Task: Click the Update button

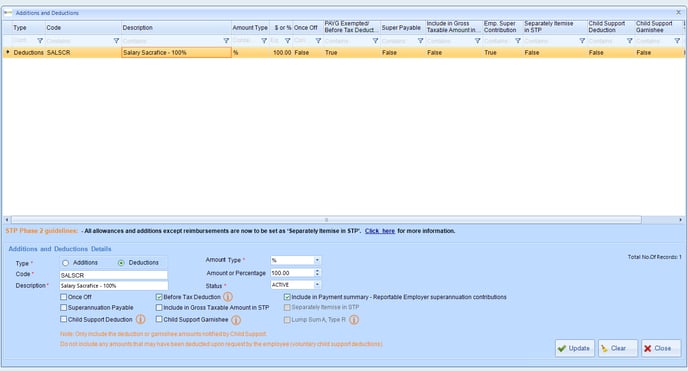Action: pos(575,348)
